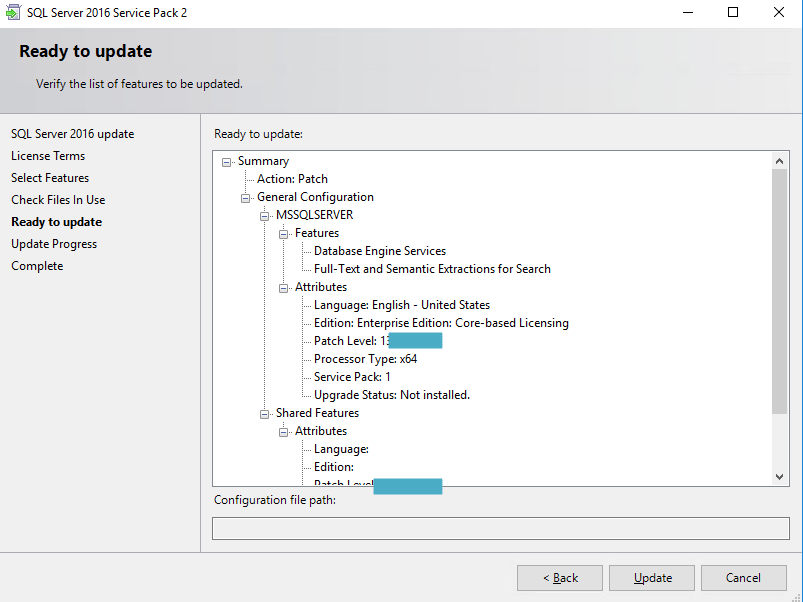The image size is (803, 602).
Task: Select the empty Language: row under Shared Features
Action: pyautogui.click(x=341, y=449)
